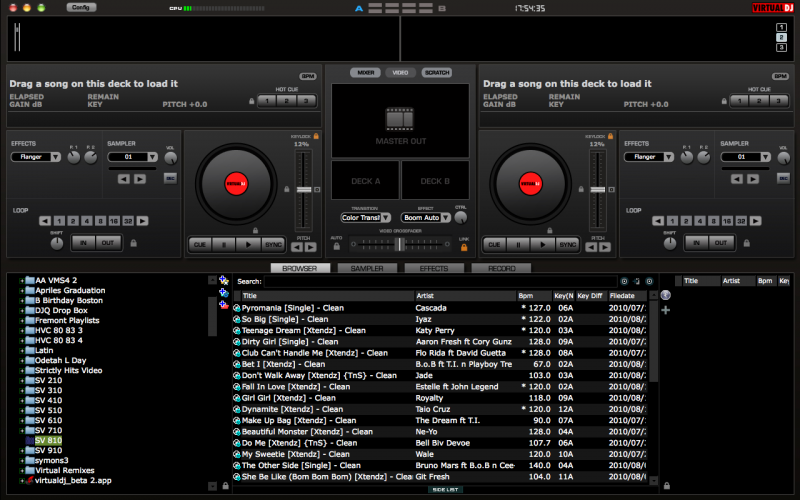Image resolution: width=800 pixels, height=500 pixels.
Task: Click left deck hot cue 1
Action: click(x=267, y=101)
